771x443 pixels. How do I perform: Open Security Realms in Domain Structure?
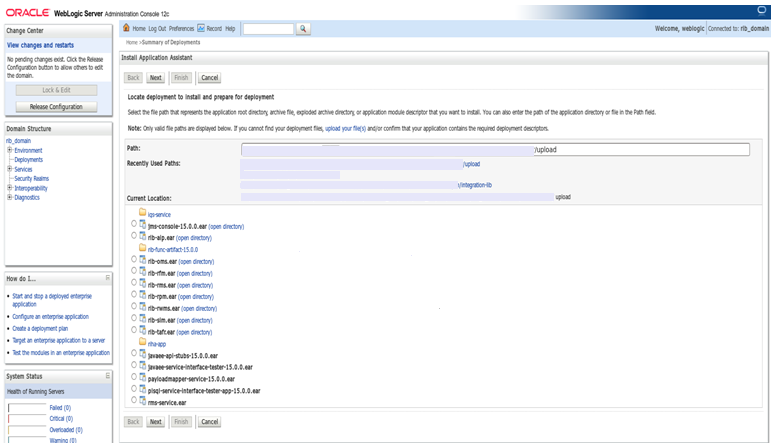pos(31,178)
